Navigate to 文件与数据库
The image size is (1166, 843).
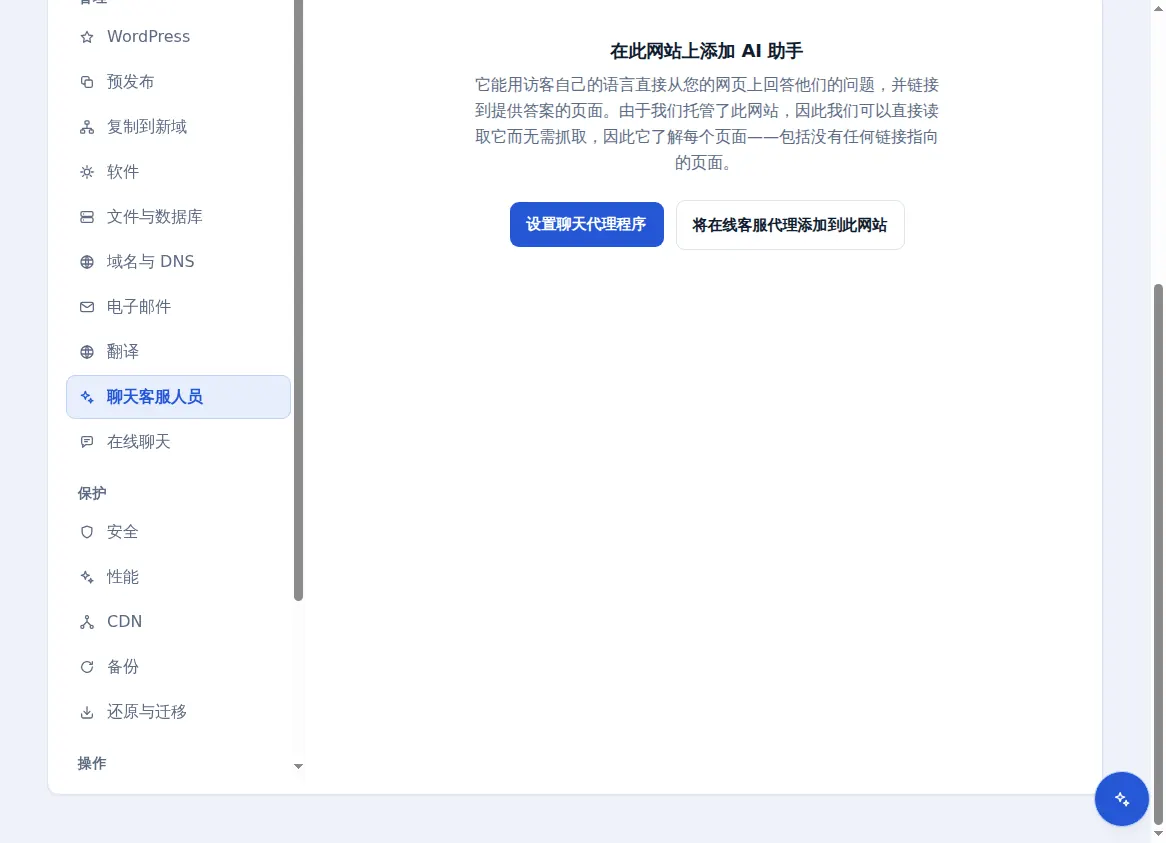178,217
